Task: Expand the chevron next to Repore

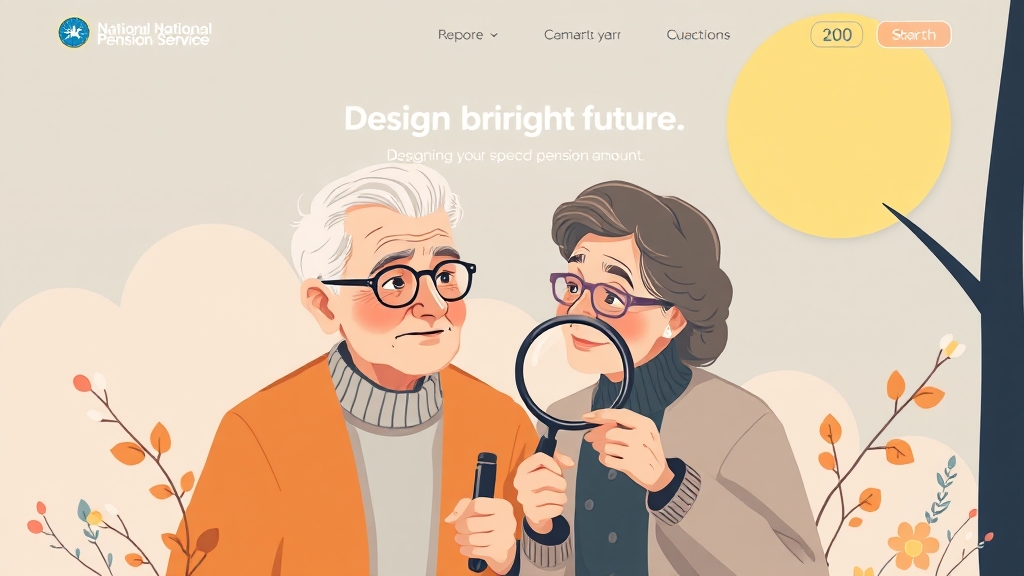Action: [x=494, y=35]
